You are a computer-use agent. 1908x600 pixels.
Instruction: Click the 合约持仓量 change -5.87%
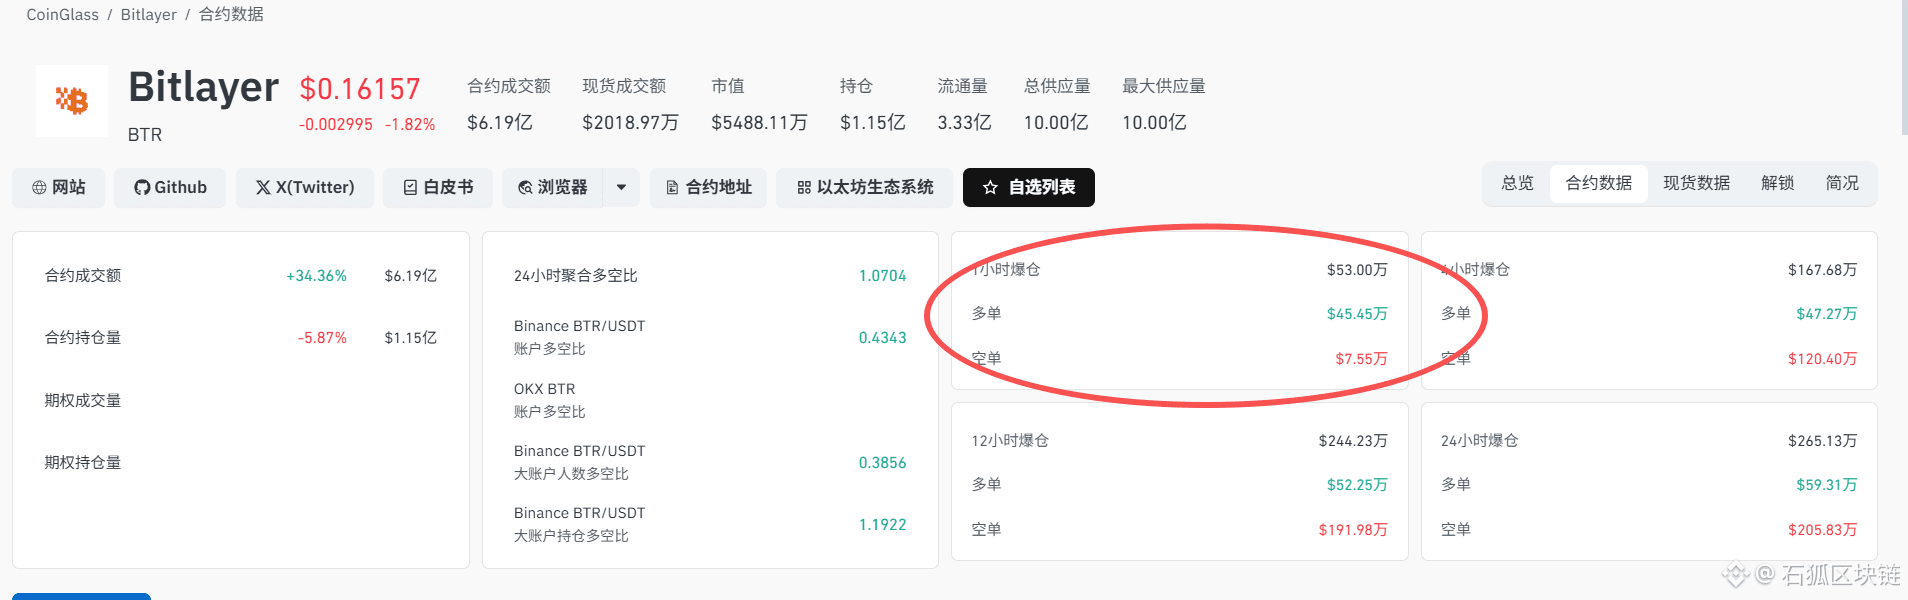click(322, 338)
